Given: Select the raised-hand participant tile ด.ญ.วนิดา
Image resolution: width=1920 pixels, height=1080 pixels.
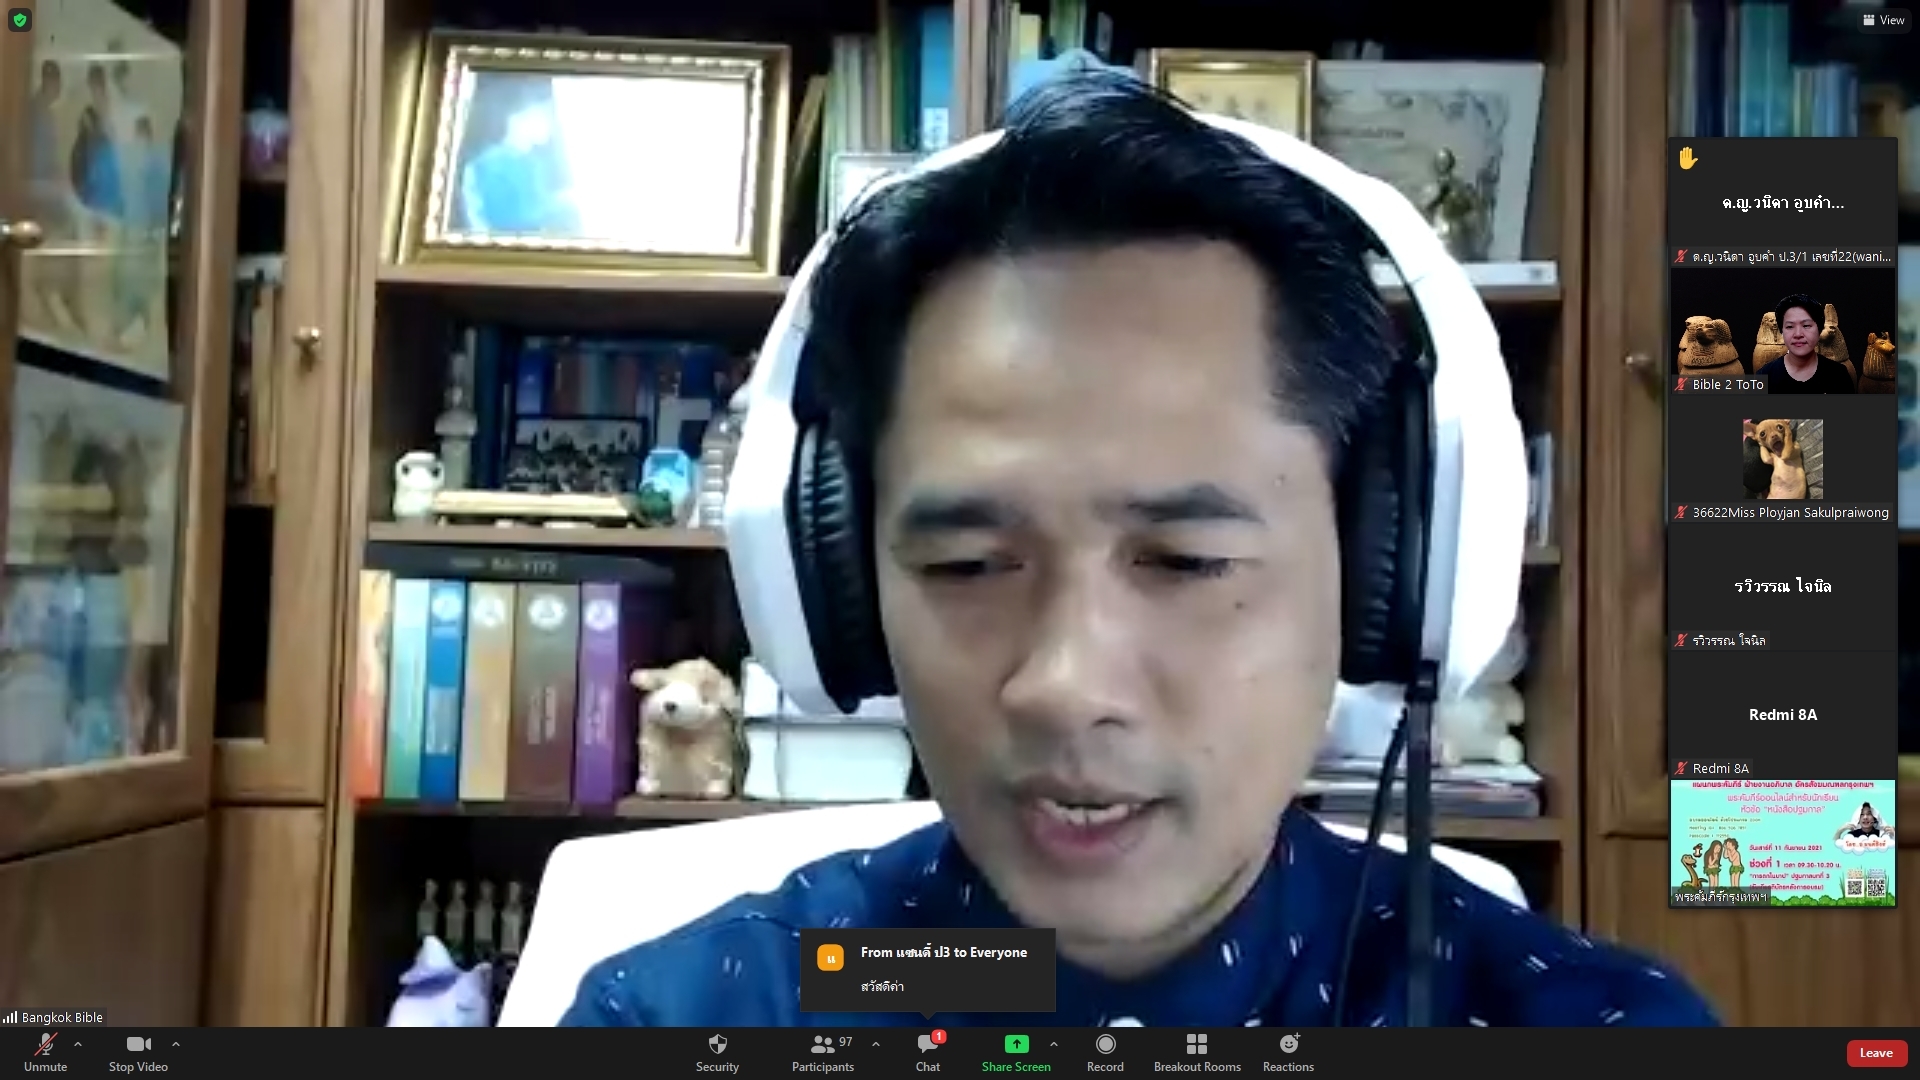Looking at the screenshot, I should tap(1783, 202).
